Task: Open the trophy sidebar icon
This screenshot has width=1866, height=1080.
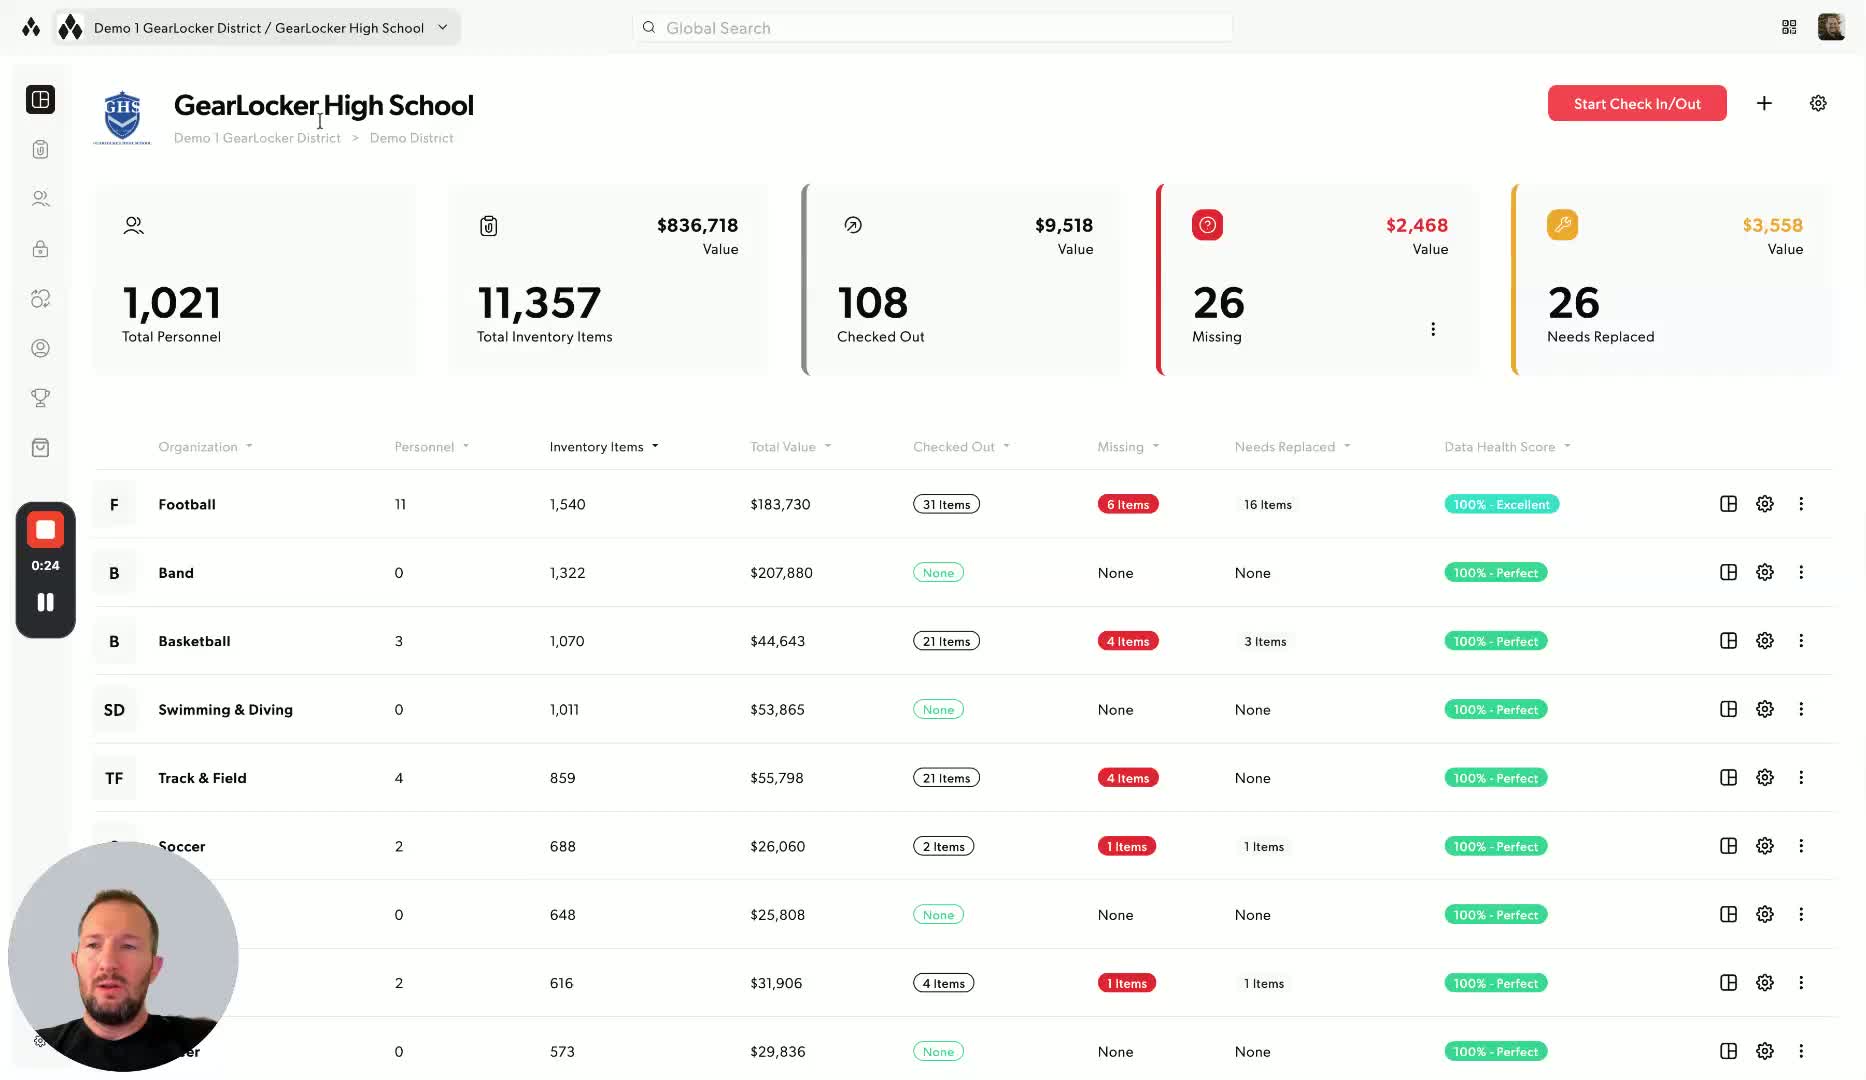Action: (x=40, y=398)
